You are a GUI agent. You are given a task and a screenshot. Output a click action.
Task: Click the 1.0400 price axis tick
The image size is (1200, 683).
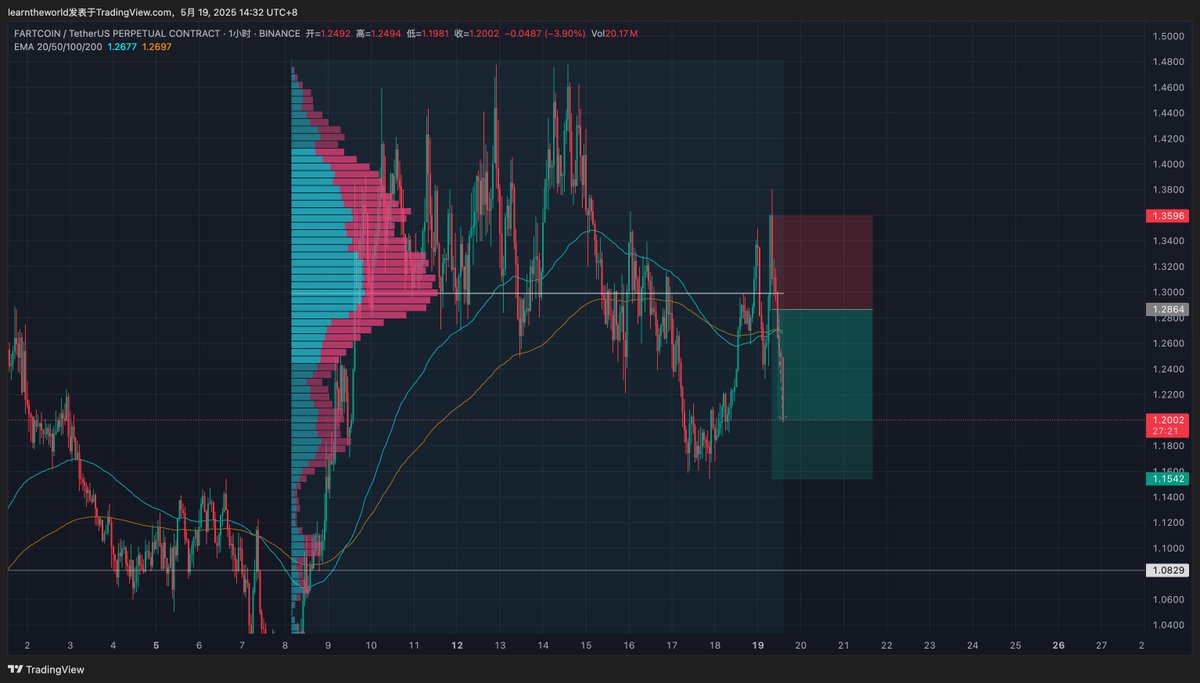click(1168, 625)
